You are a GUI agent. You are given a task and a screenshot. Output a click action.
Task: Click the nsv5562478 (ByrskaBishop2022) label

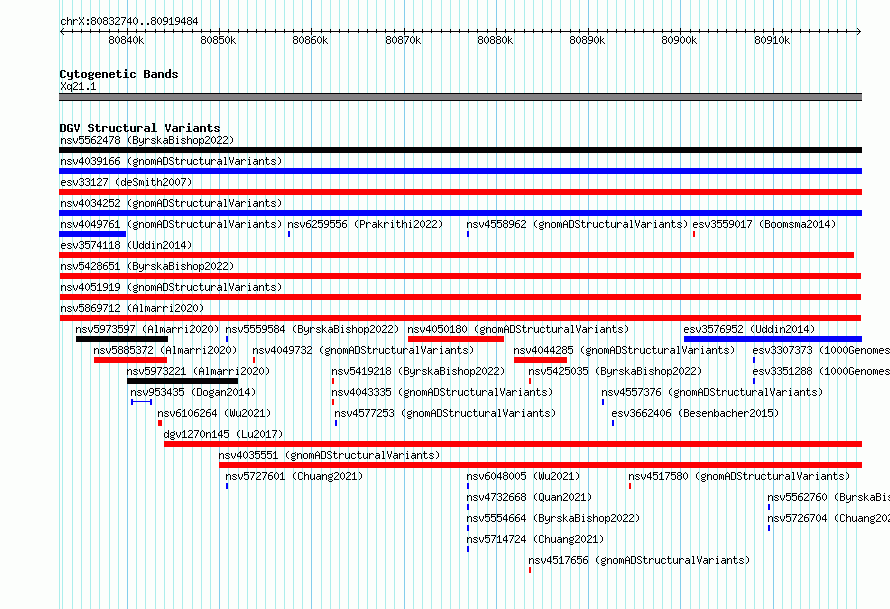(147, 140)
